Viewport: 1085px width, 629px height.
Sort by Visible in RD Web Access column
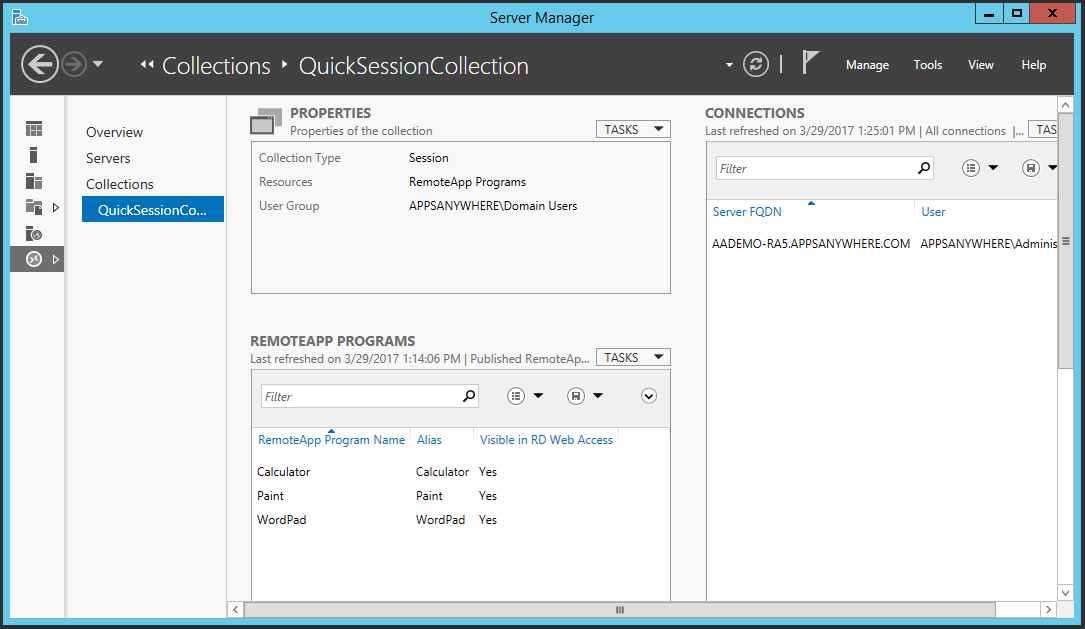point(546,439)
